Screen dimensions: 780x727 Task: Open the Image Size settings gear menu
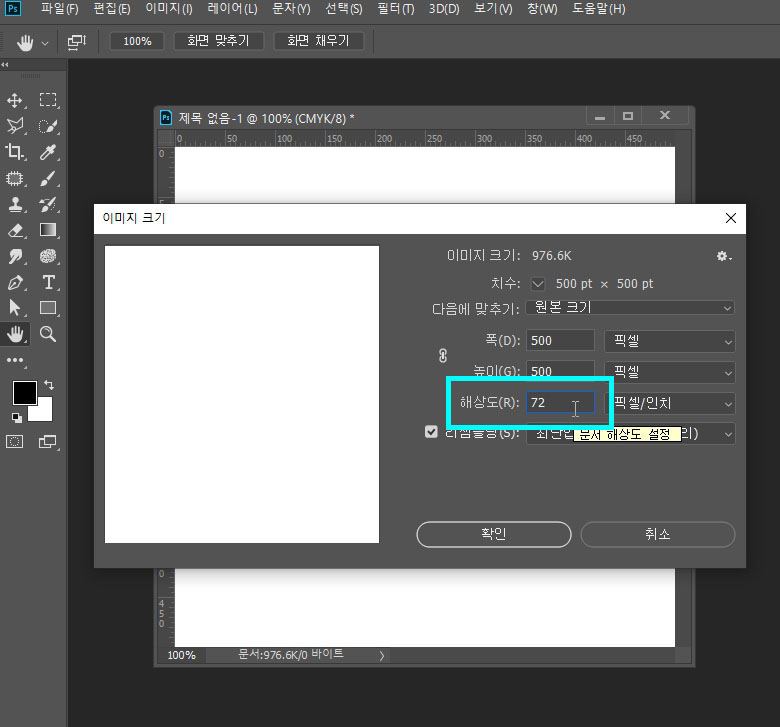pyautogui.click(x=724, y=256)
